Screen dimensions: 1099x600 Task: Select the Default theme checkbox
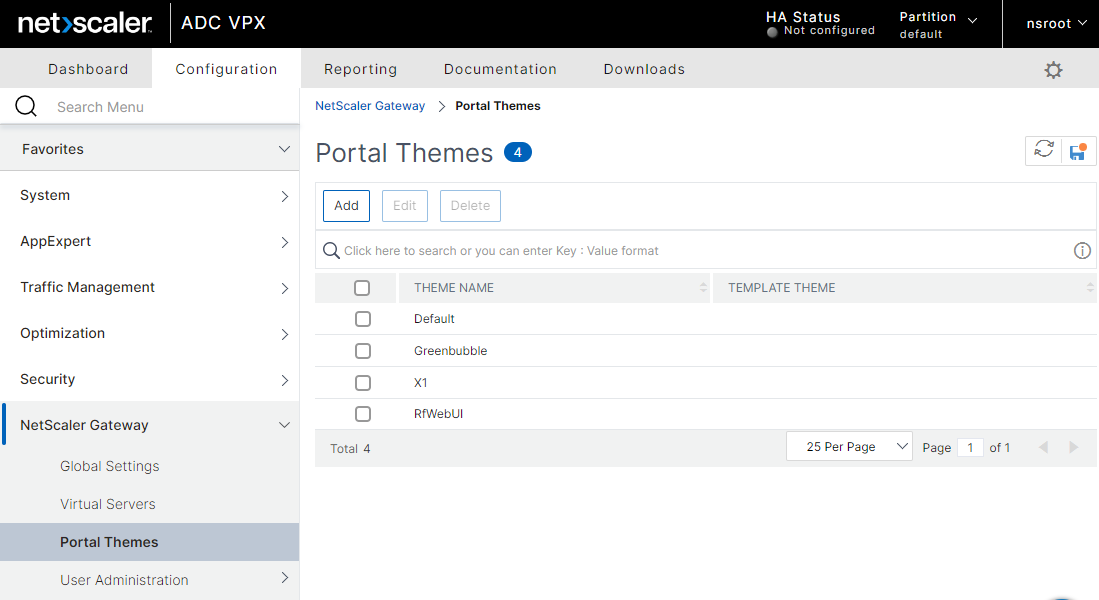(363, 319)
